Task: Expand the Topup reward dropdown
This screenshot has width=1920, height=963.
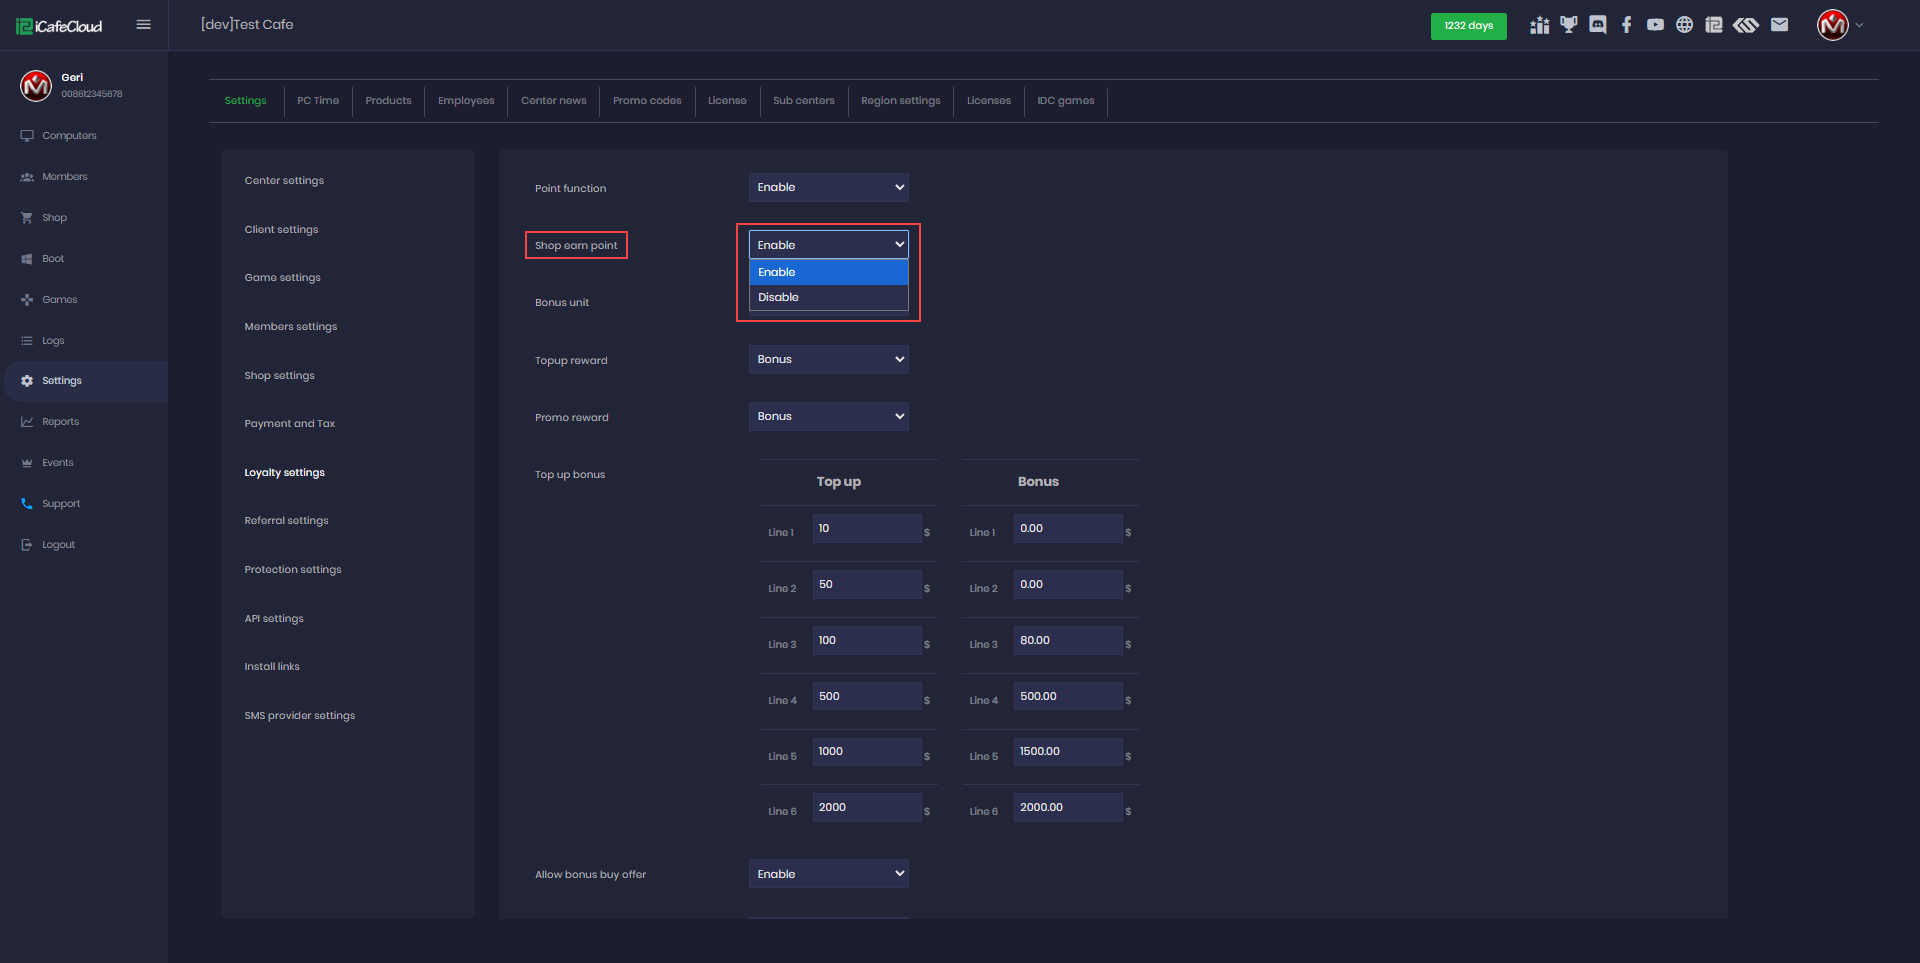Action: [x=828, y=360]
